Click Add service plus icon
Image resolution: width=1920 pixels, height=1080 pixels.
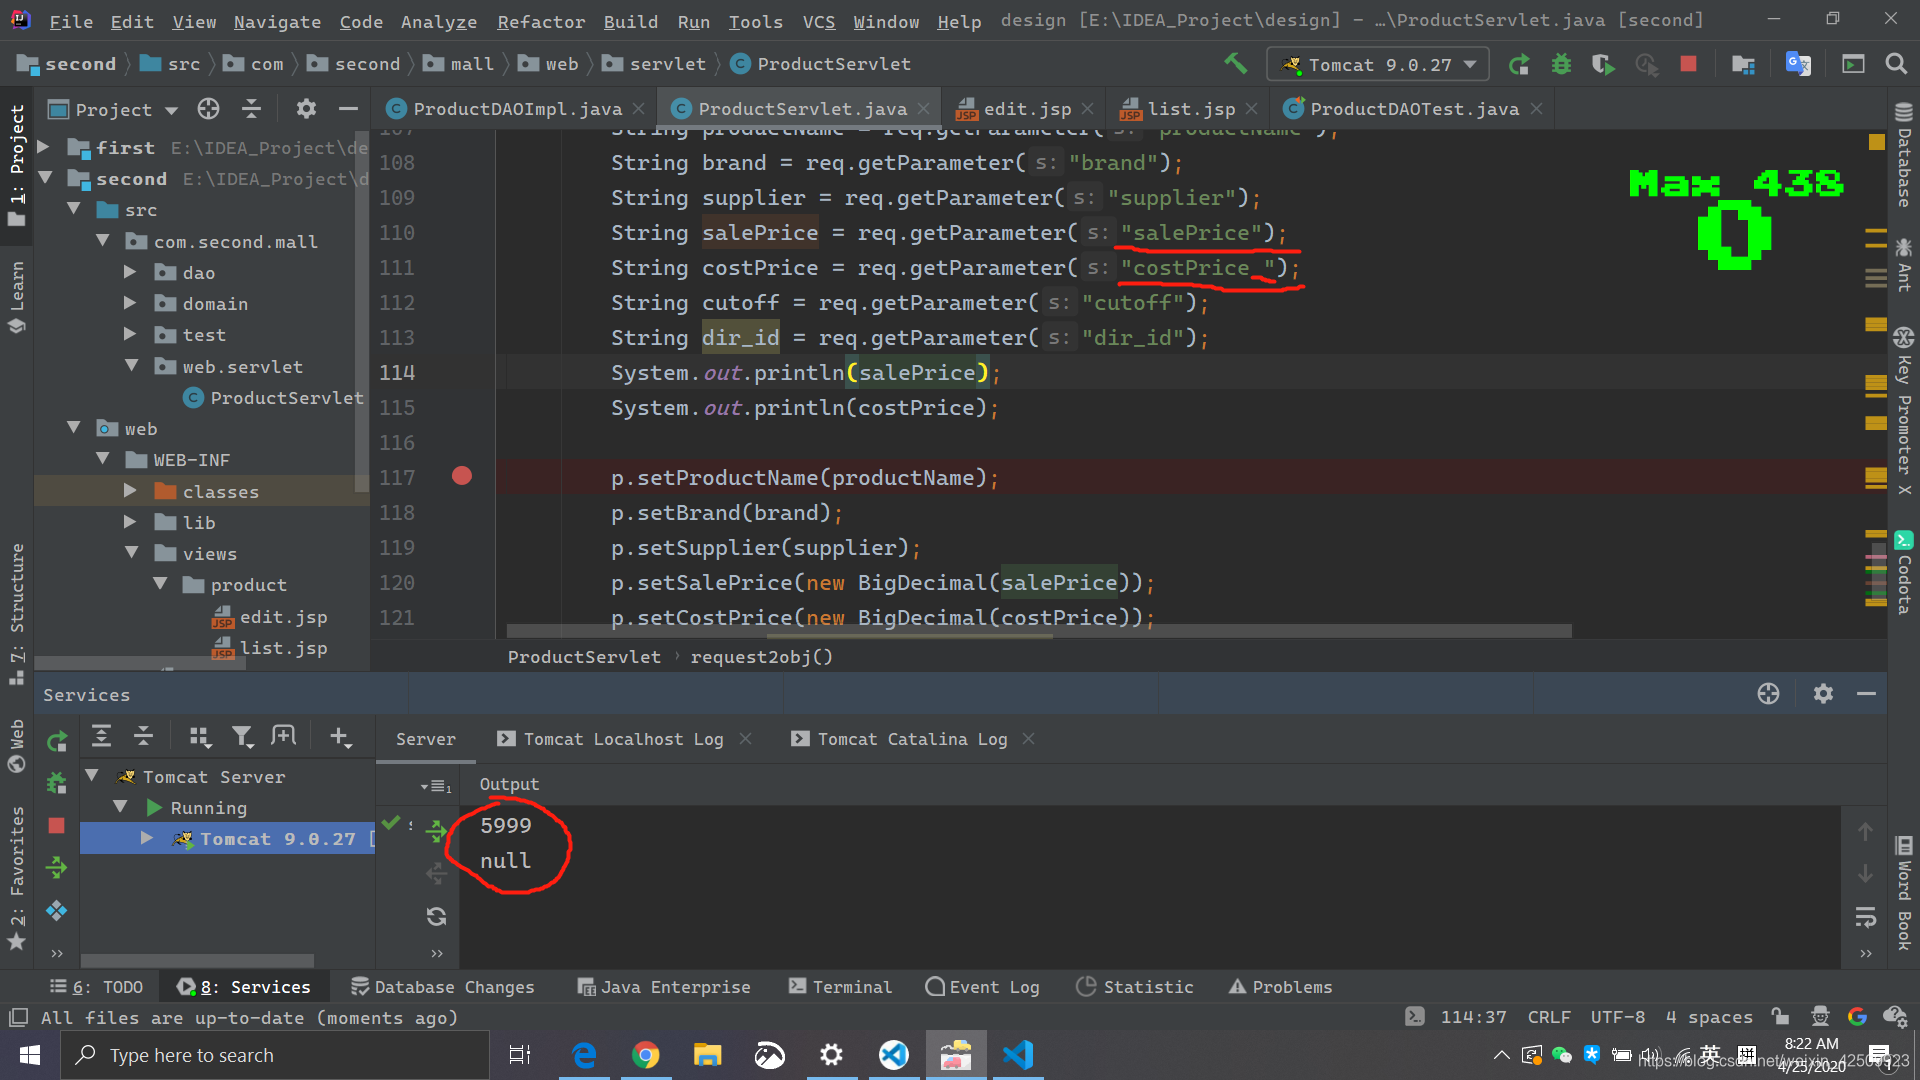[340, 738]
